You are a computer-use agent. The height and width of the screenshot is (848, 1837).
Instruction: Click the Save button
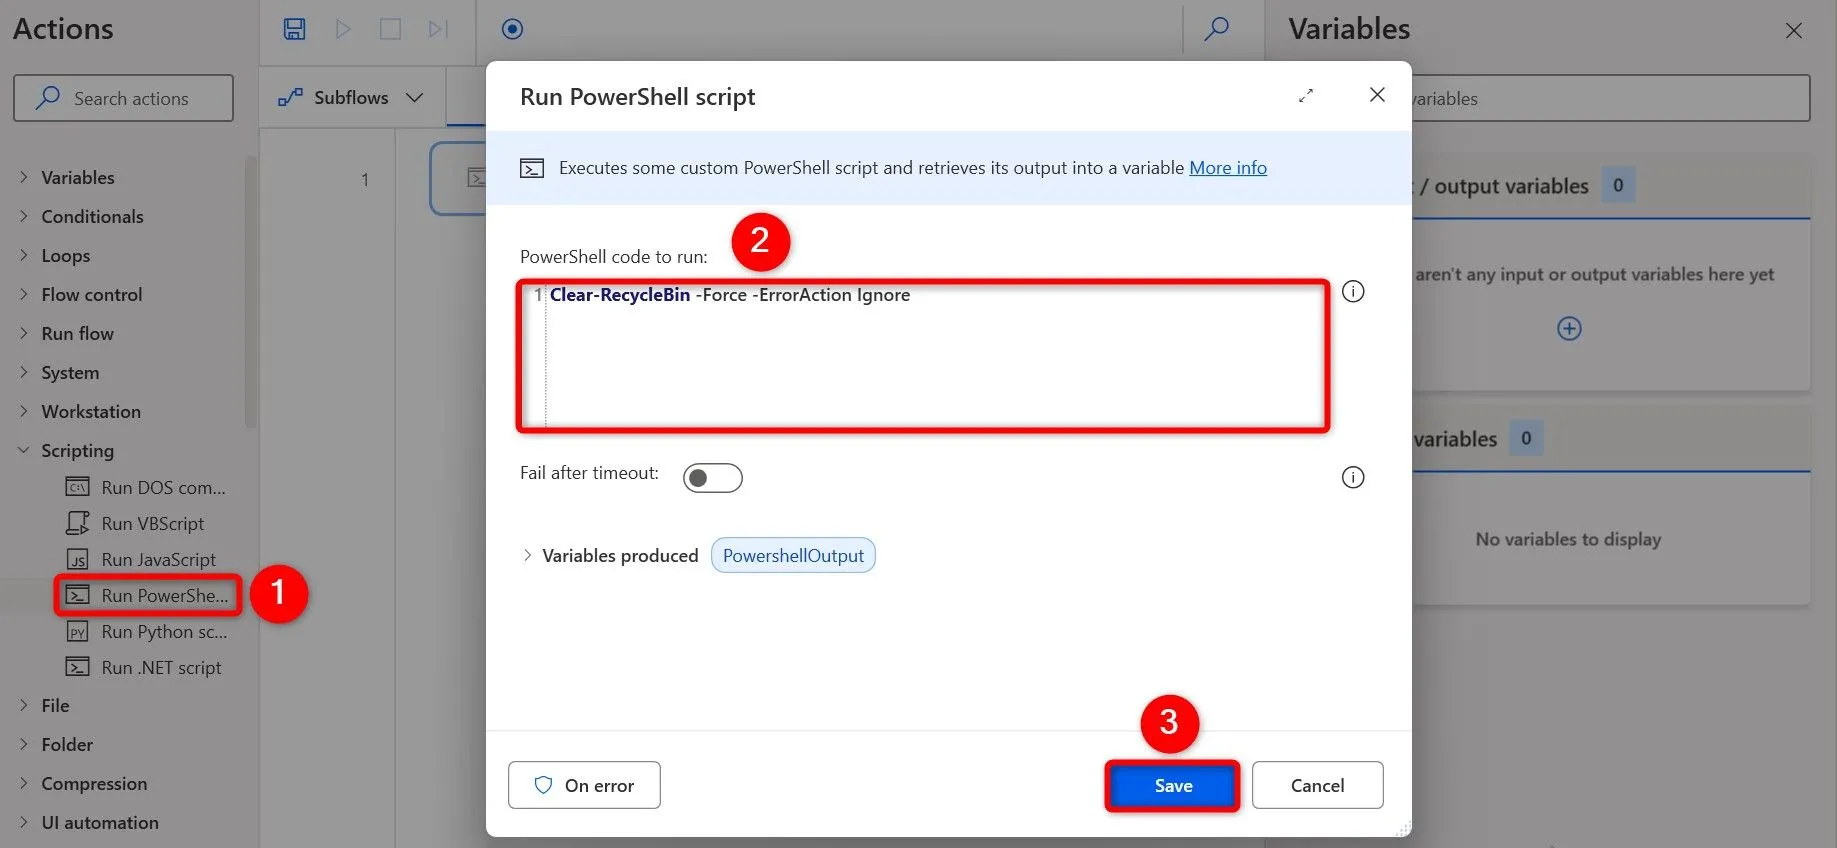tap(1172, 786)
